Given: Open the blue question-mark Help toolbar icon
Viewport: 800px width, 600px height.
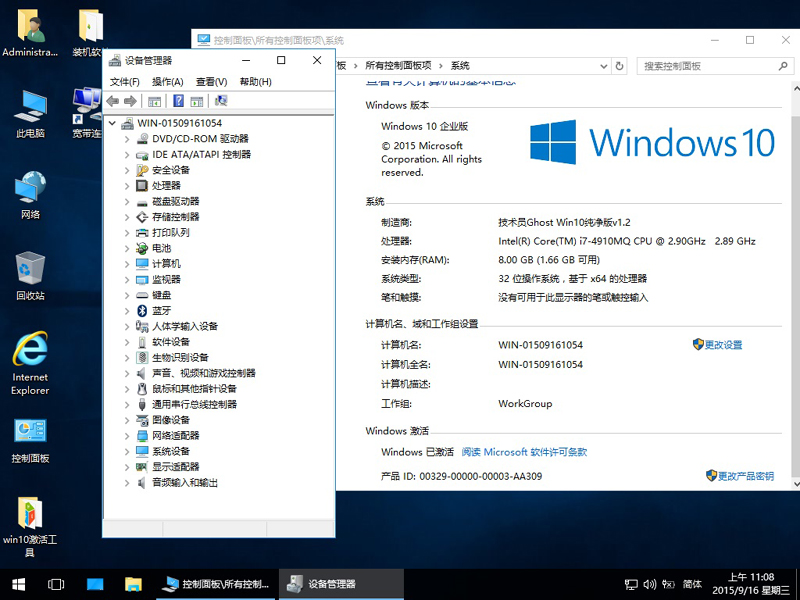Looking at the screenshot, I should point(178,101).
